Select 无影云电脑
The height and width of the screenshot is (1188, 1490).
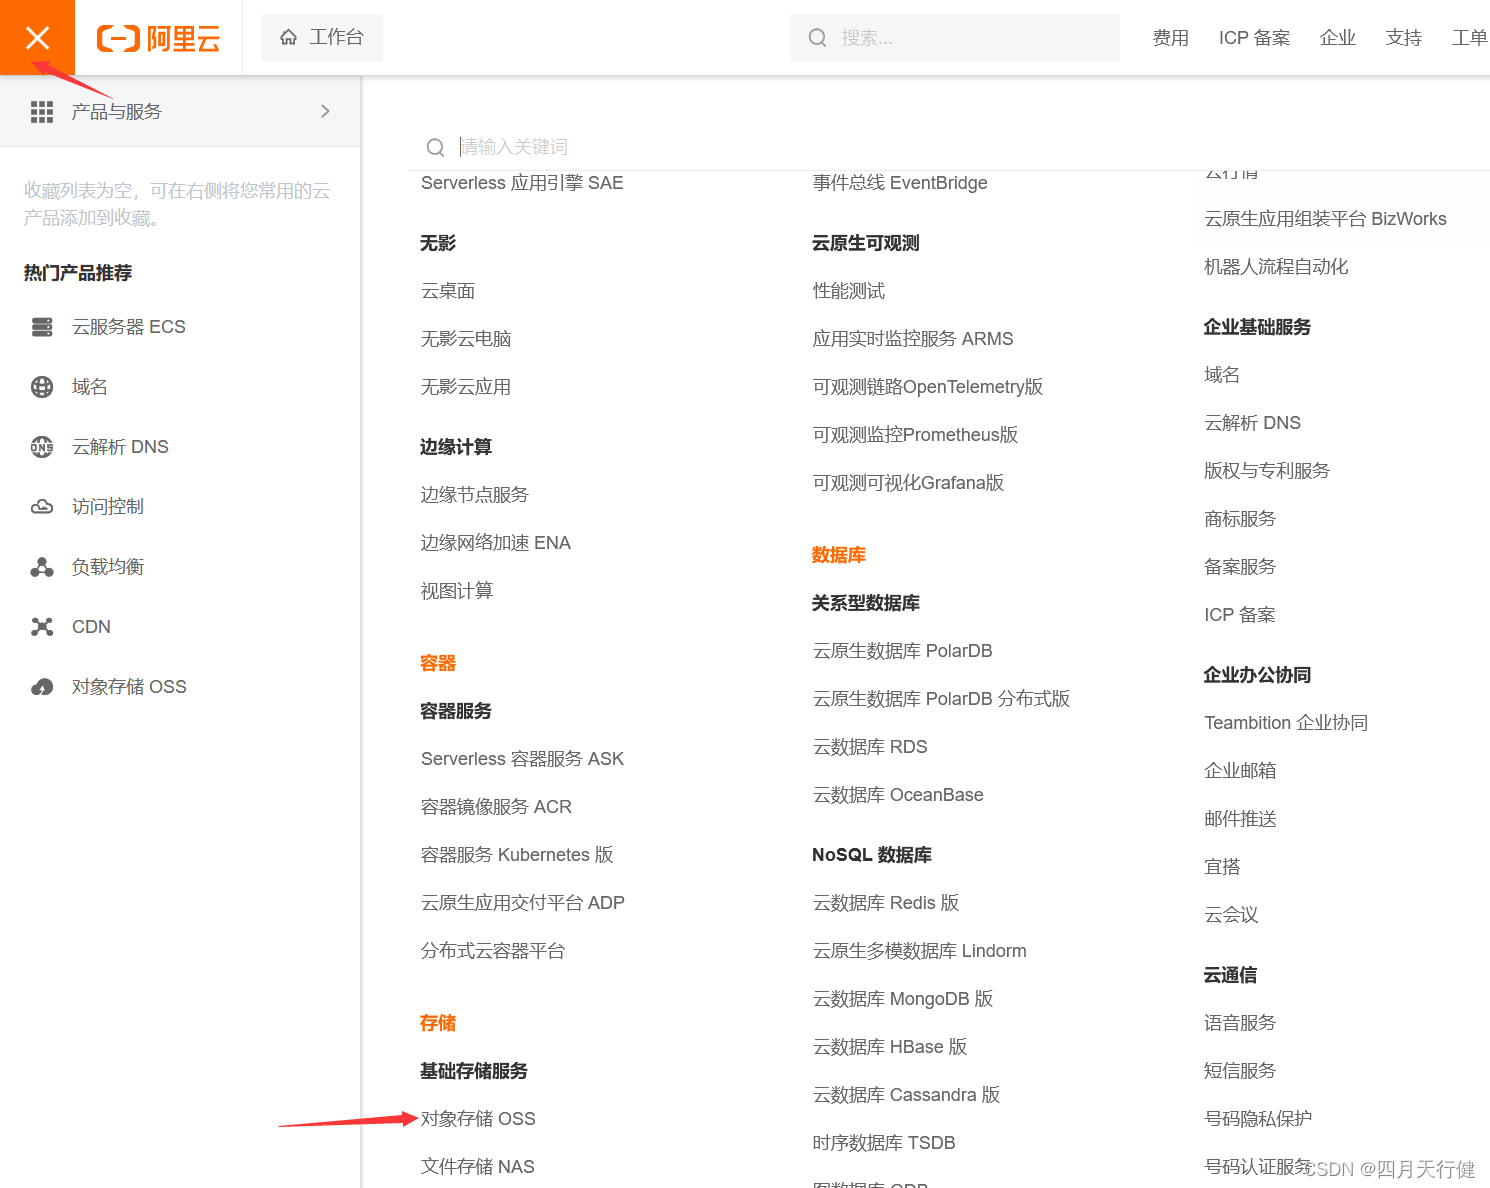[466, 339]
